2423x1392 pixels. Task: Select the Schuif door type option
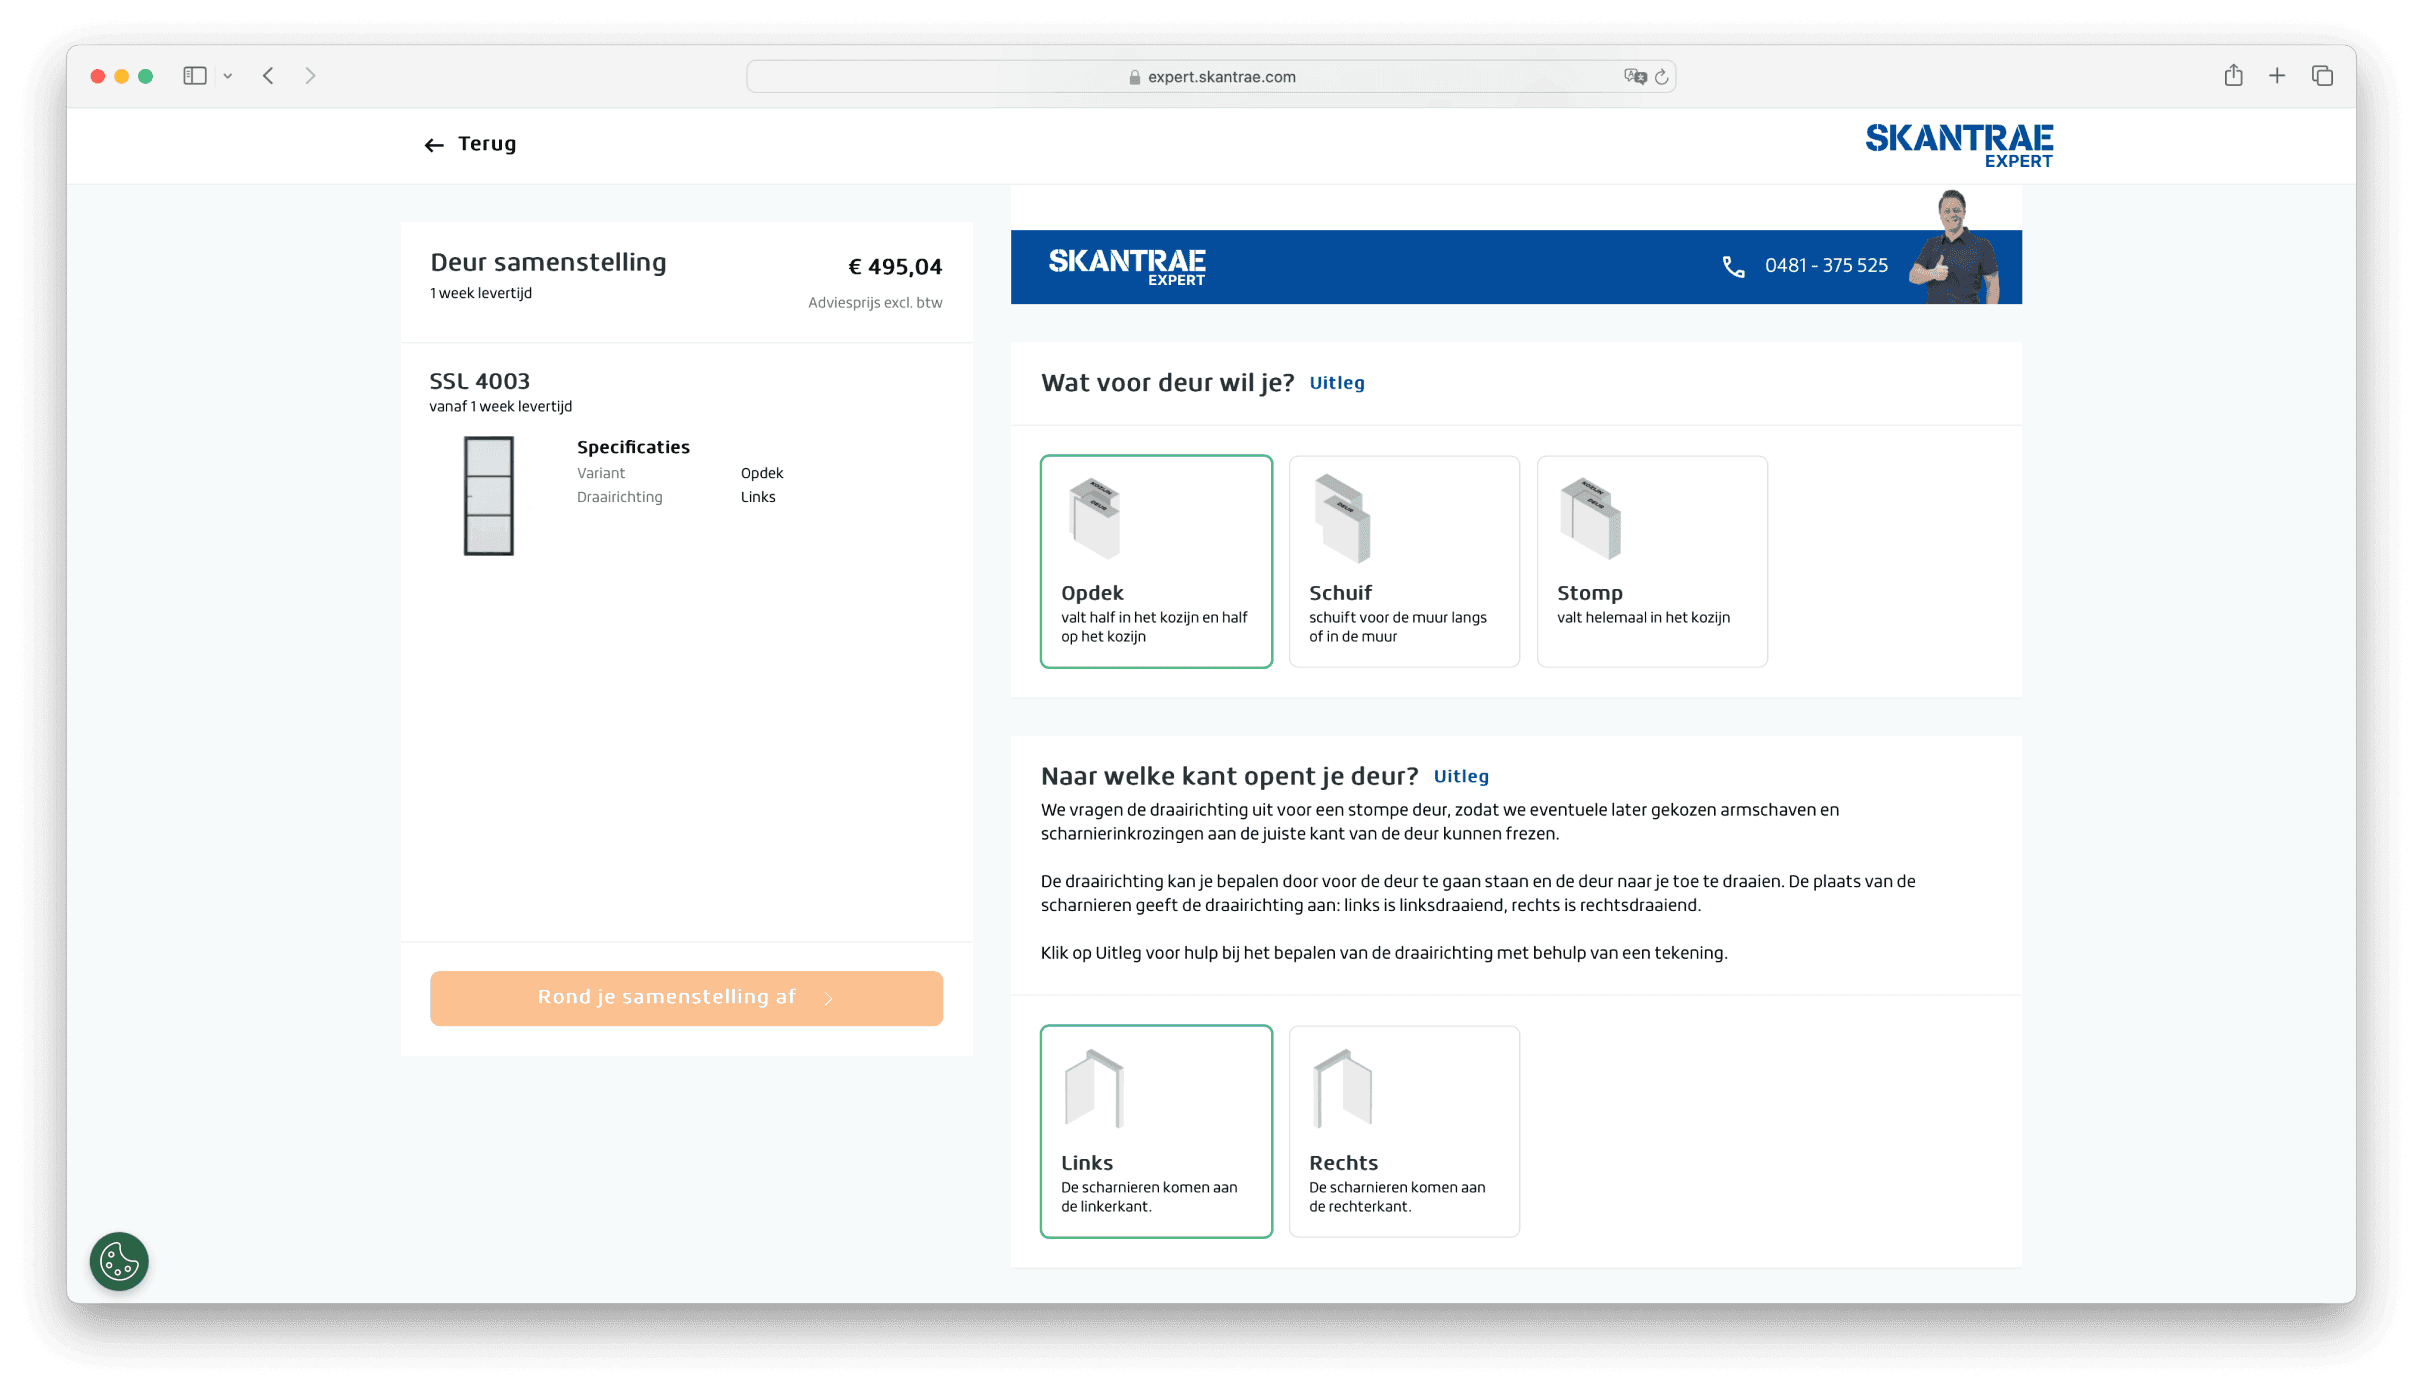click(x=1404, y=561)
